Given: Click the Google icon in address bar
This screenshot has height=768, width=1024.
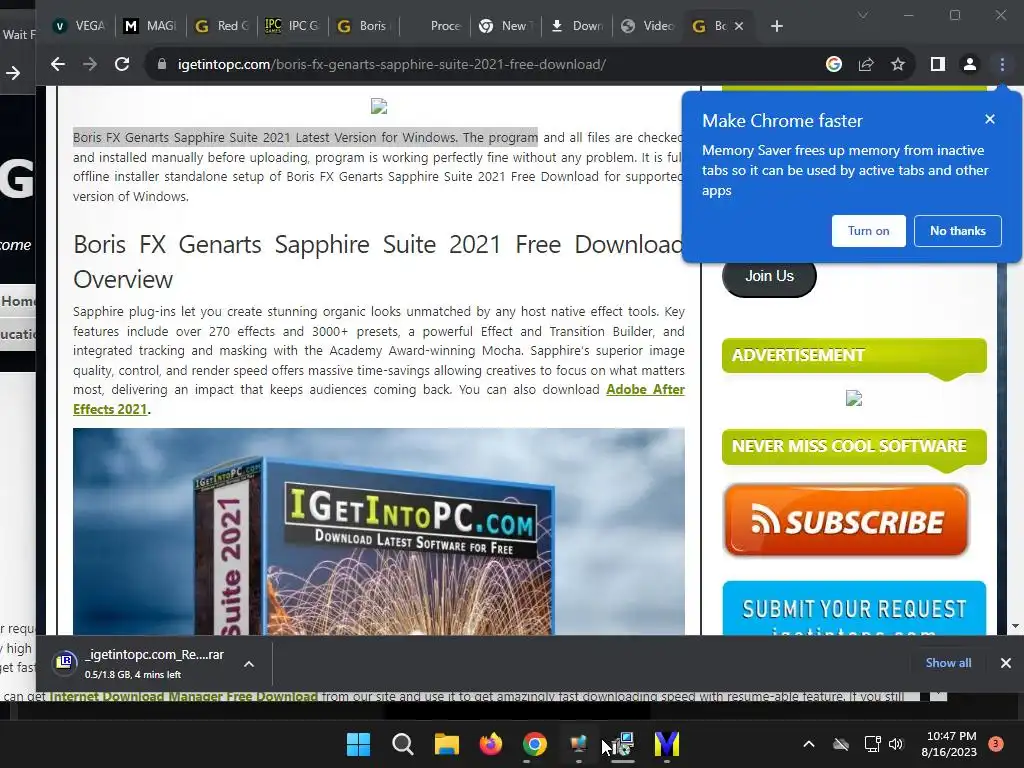Looking at the screenshot, I should click(x=833, y=64).
